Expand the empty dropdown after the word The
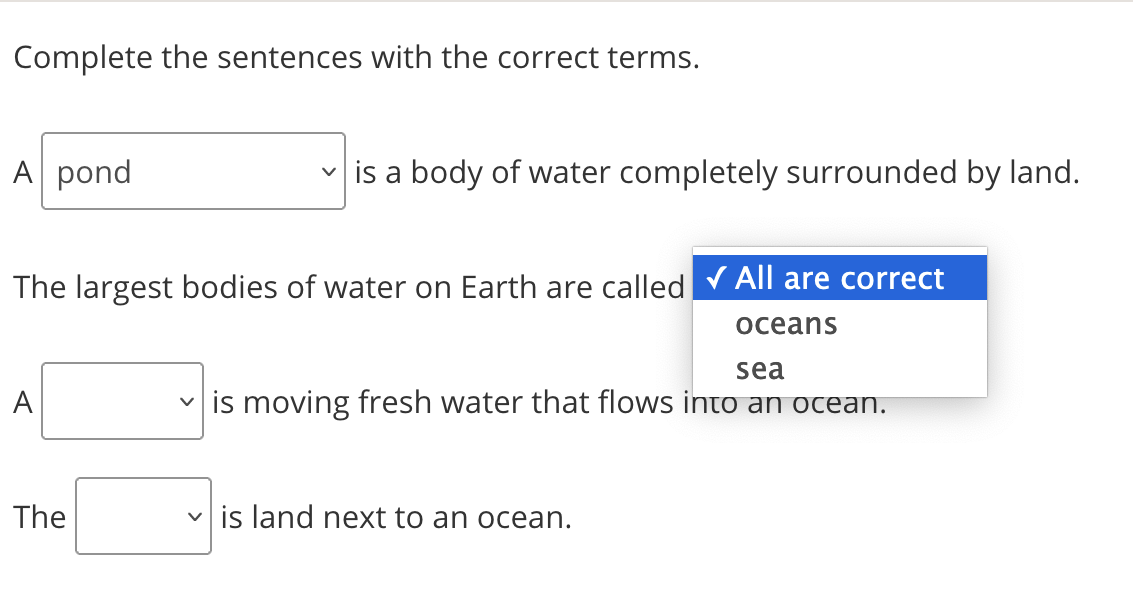The image size is (1133, 601). click(x=143, y=517)
